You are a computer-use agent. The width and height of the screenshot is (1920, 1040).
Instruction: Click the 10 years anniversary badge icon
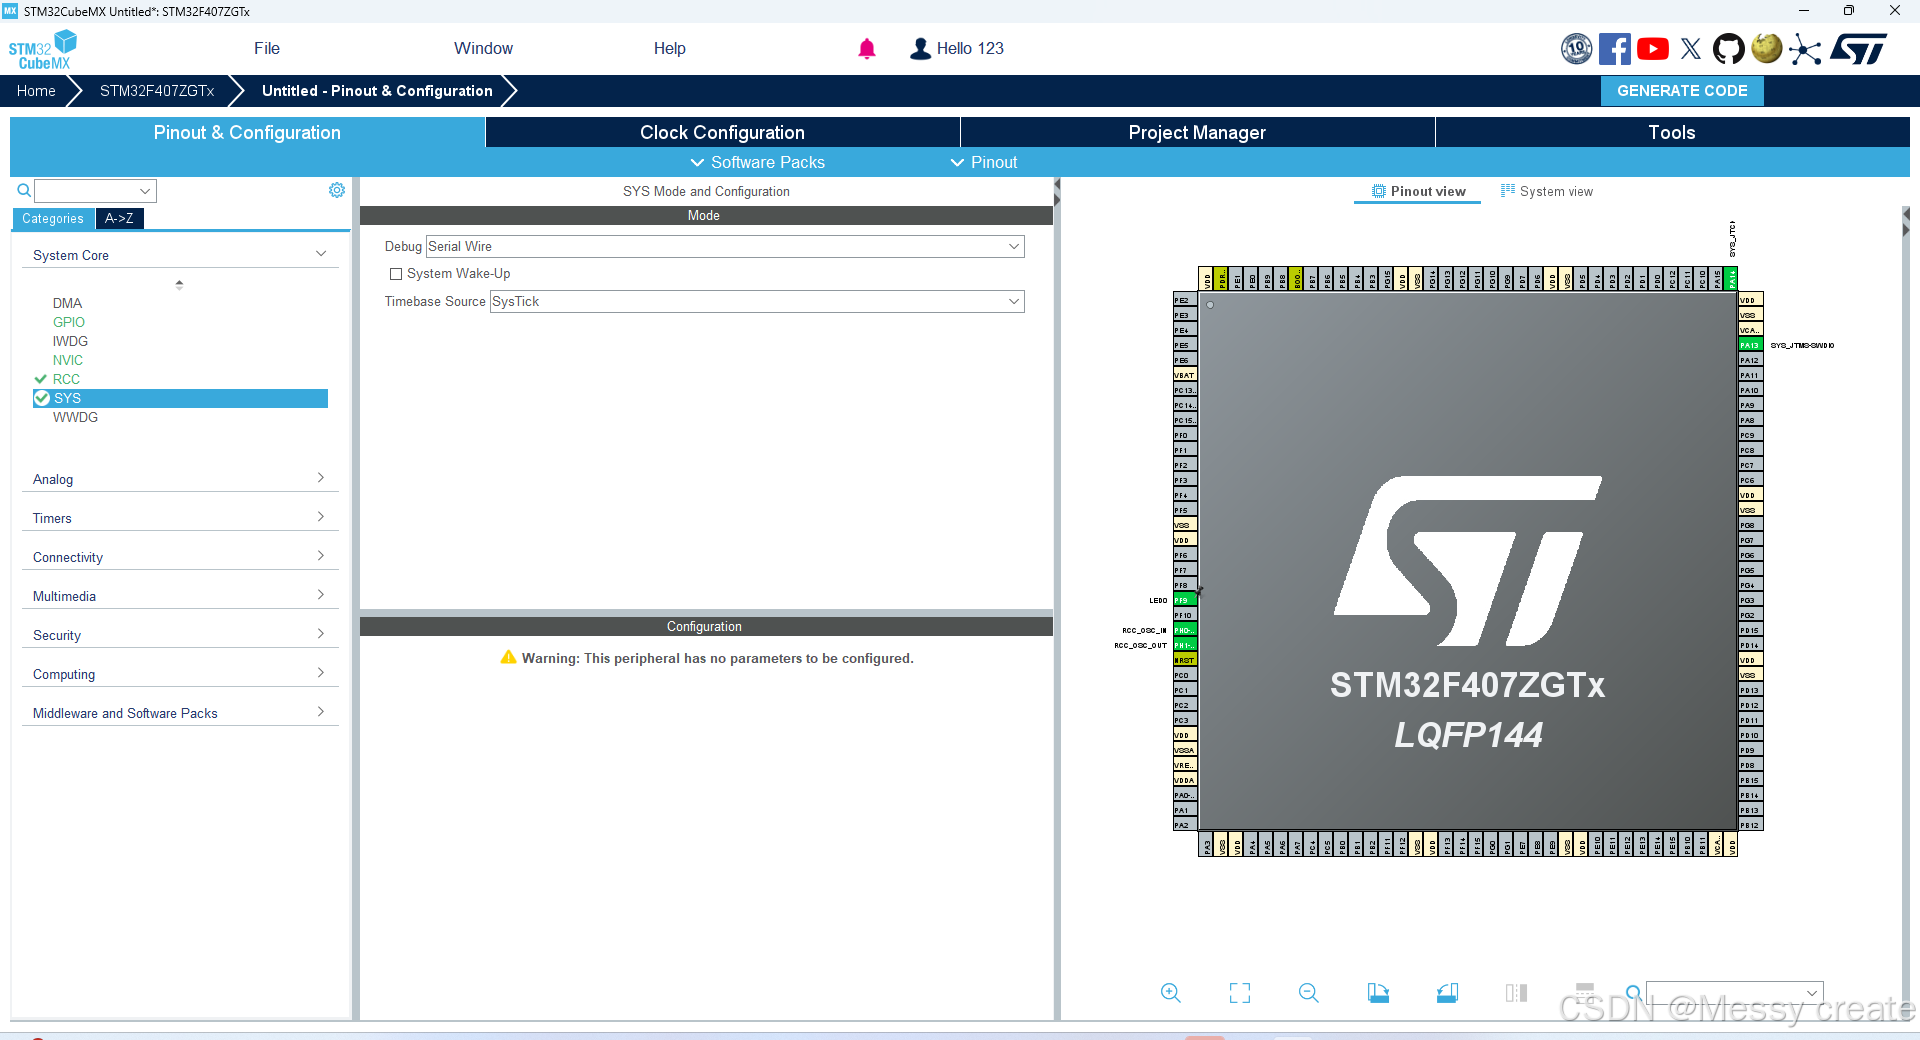point(1577,49)
